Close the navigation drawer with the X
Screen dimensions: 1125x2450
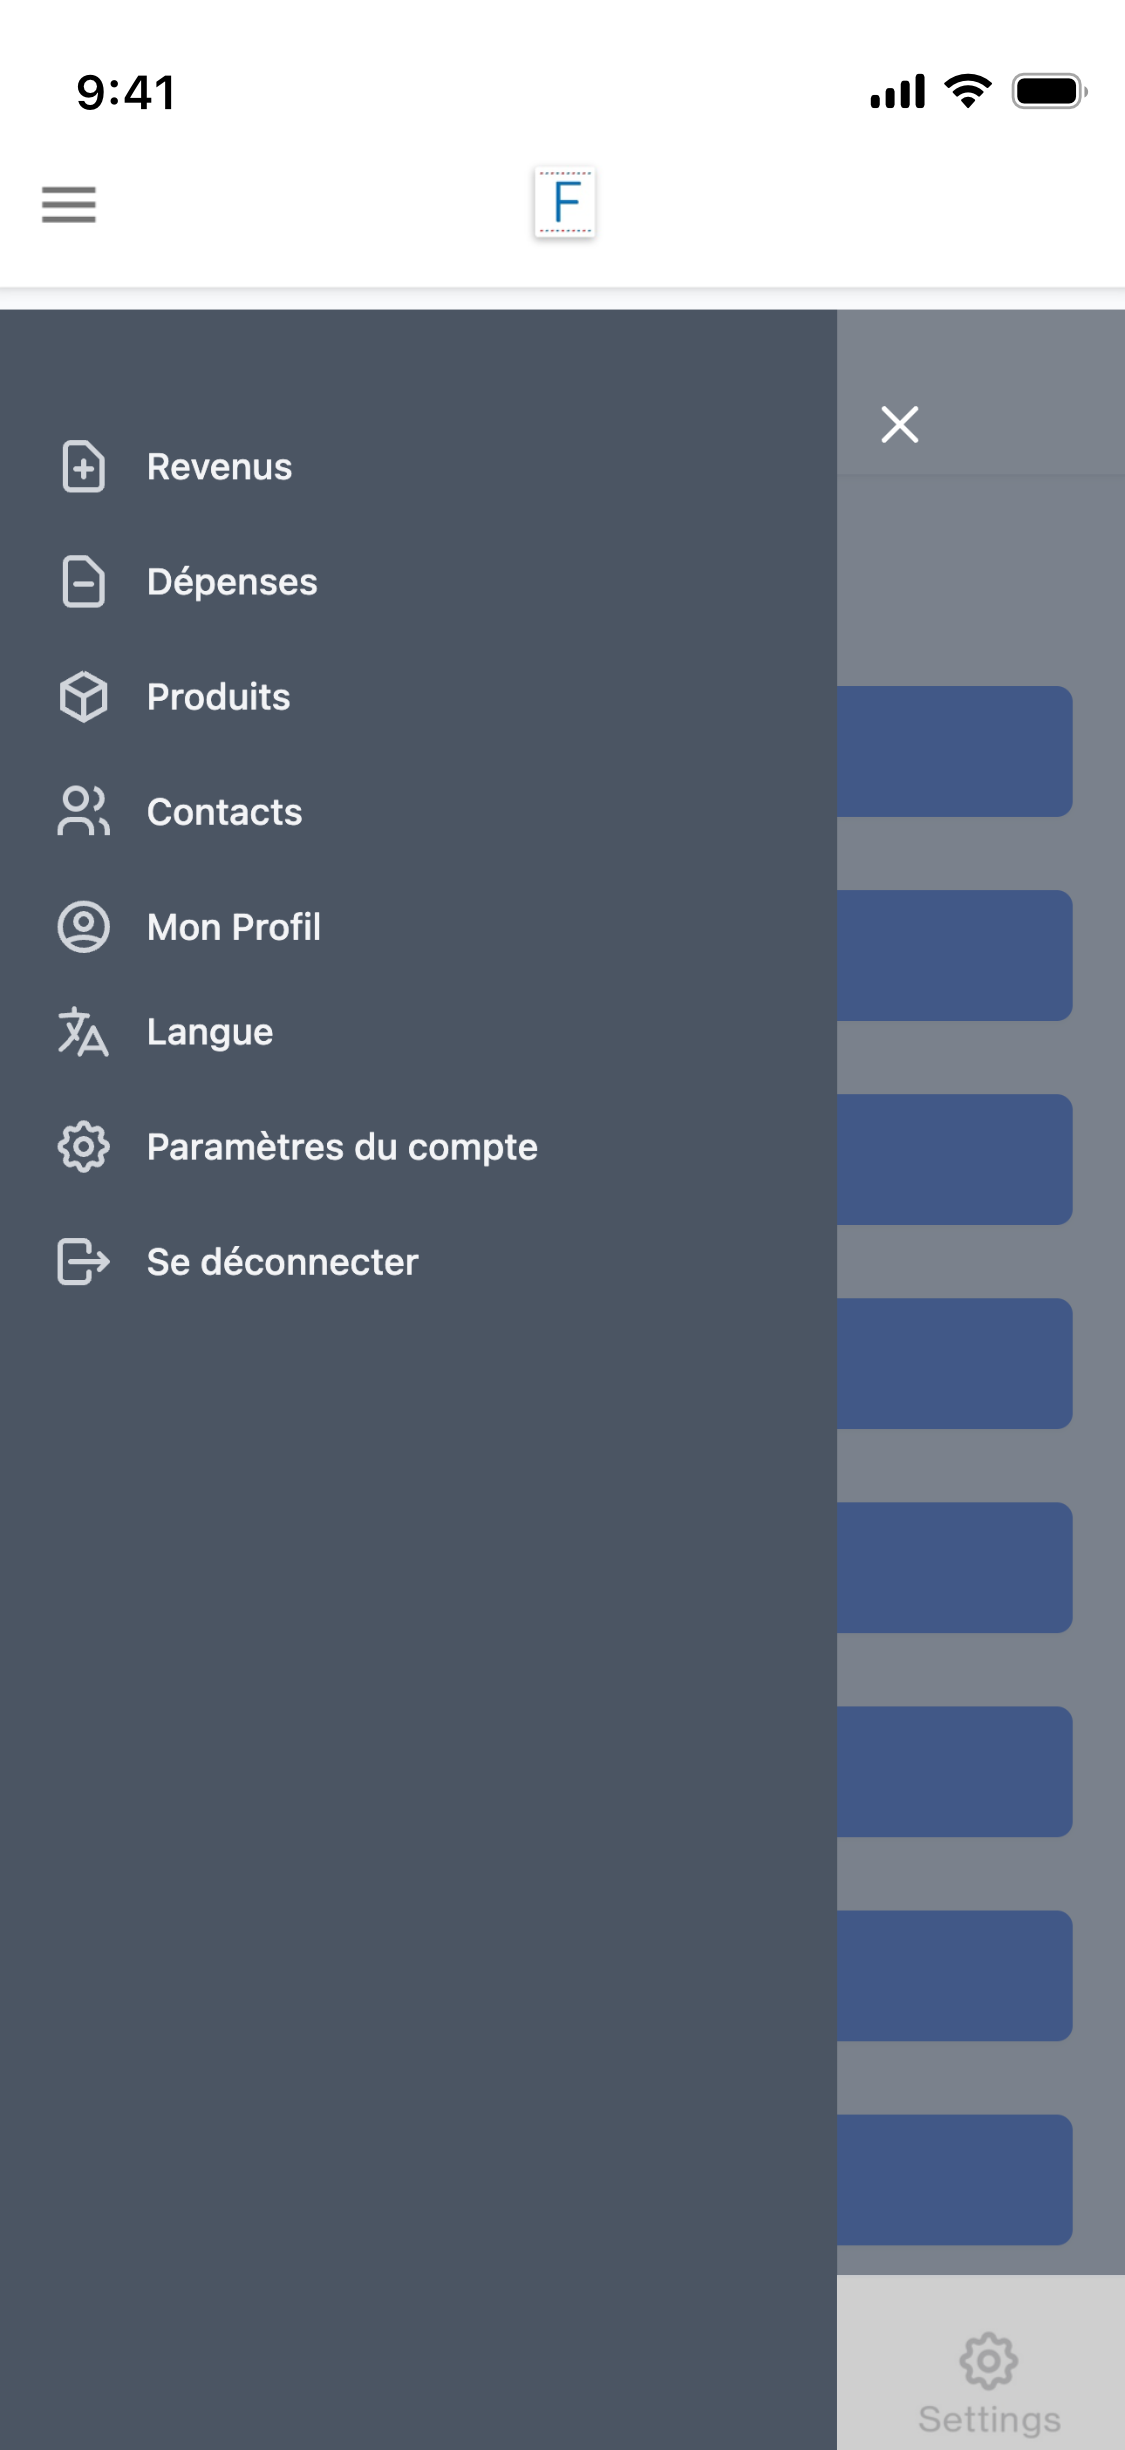[899, 424]
